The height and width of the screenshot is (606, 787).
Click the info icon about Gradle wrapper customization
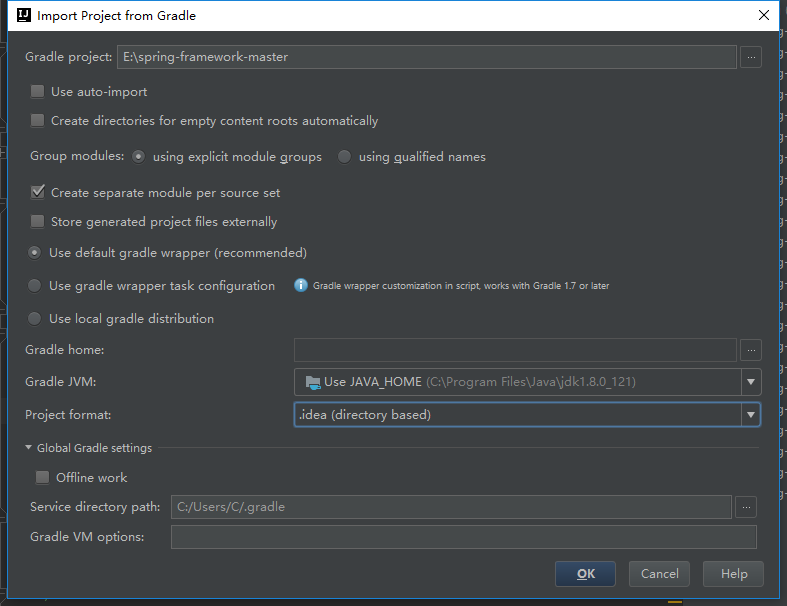coord(301,285)
